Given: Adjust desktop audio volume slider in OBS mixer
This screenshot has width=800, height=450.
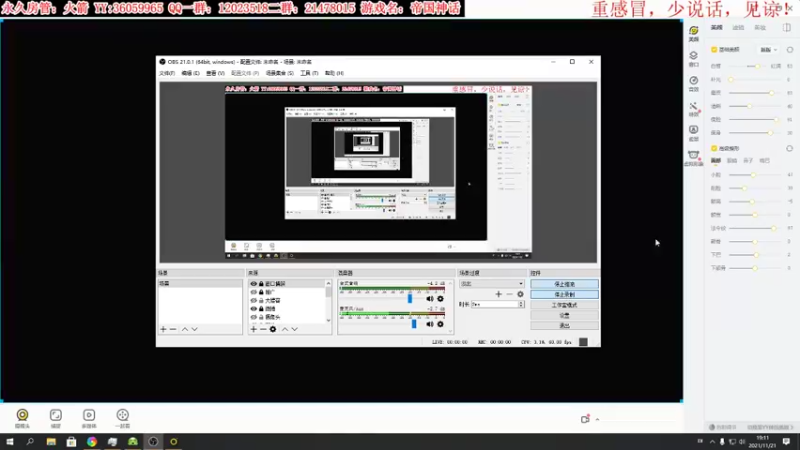Looking at the screenshot, I should pos(391,299).
